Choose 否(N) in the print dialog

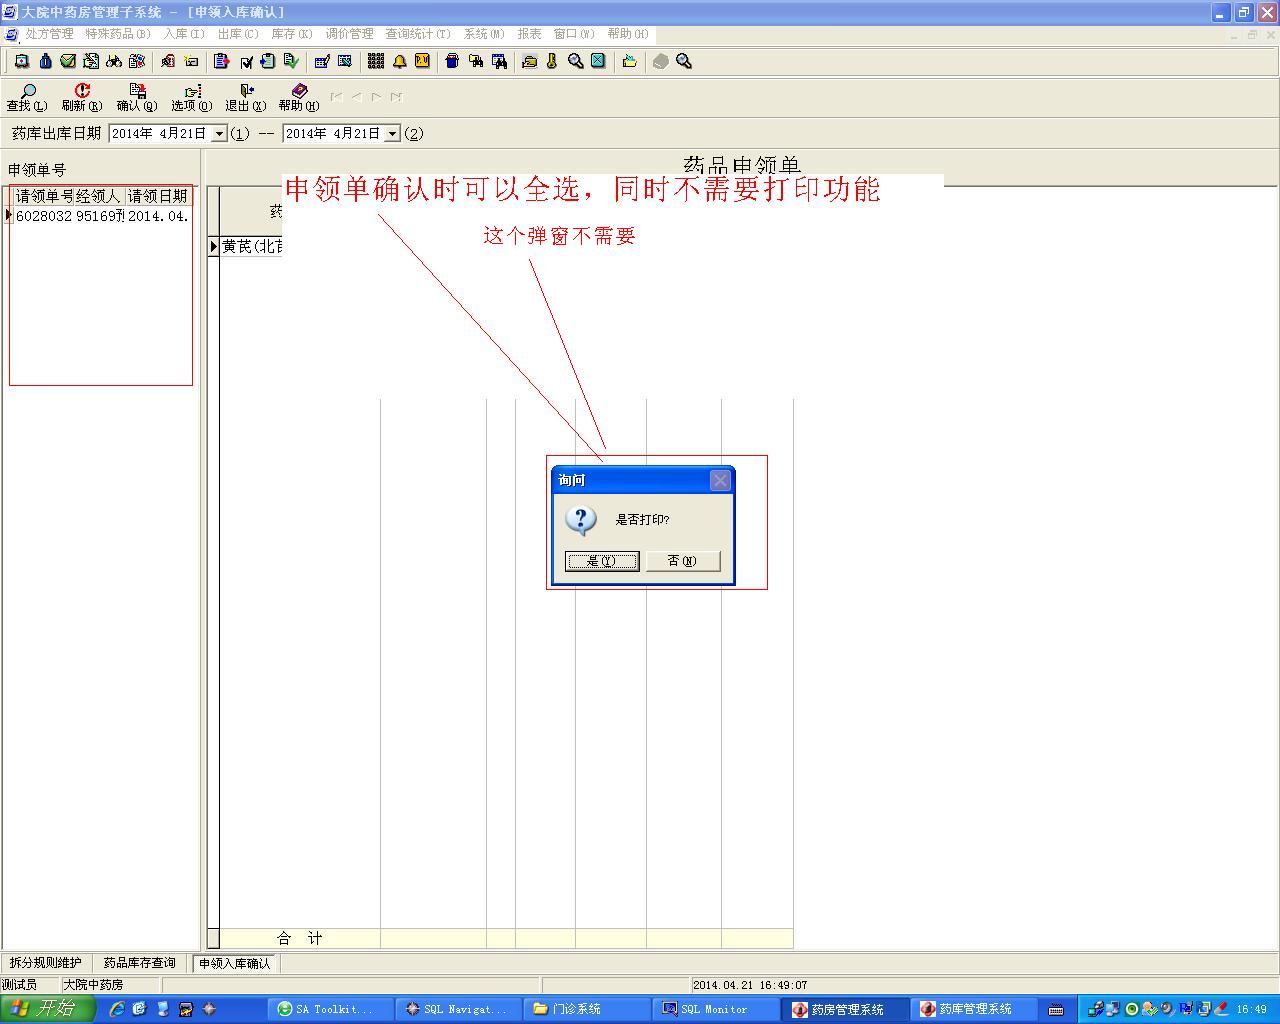pos(682,561)
